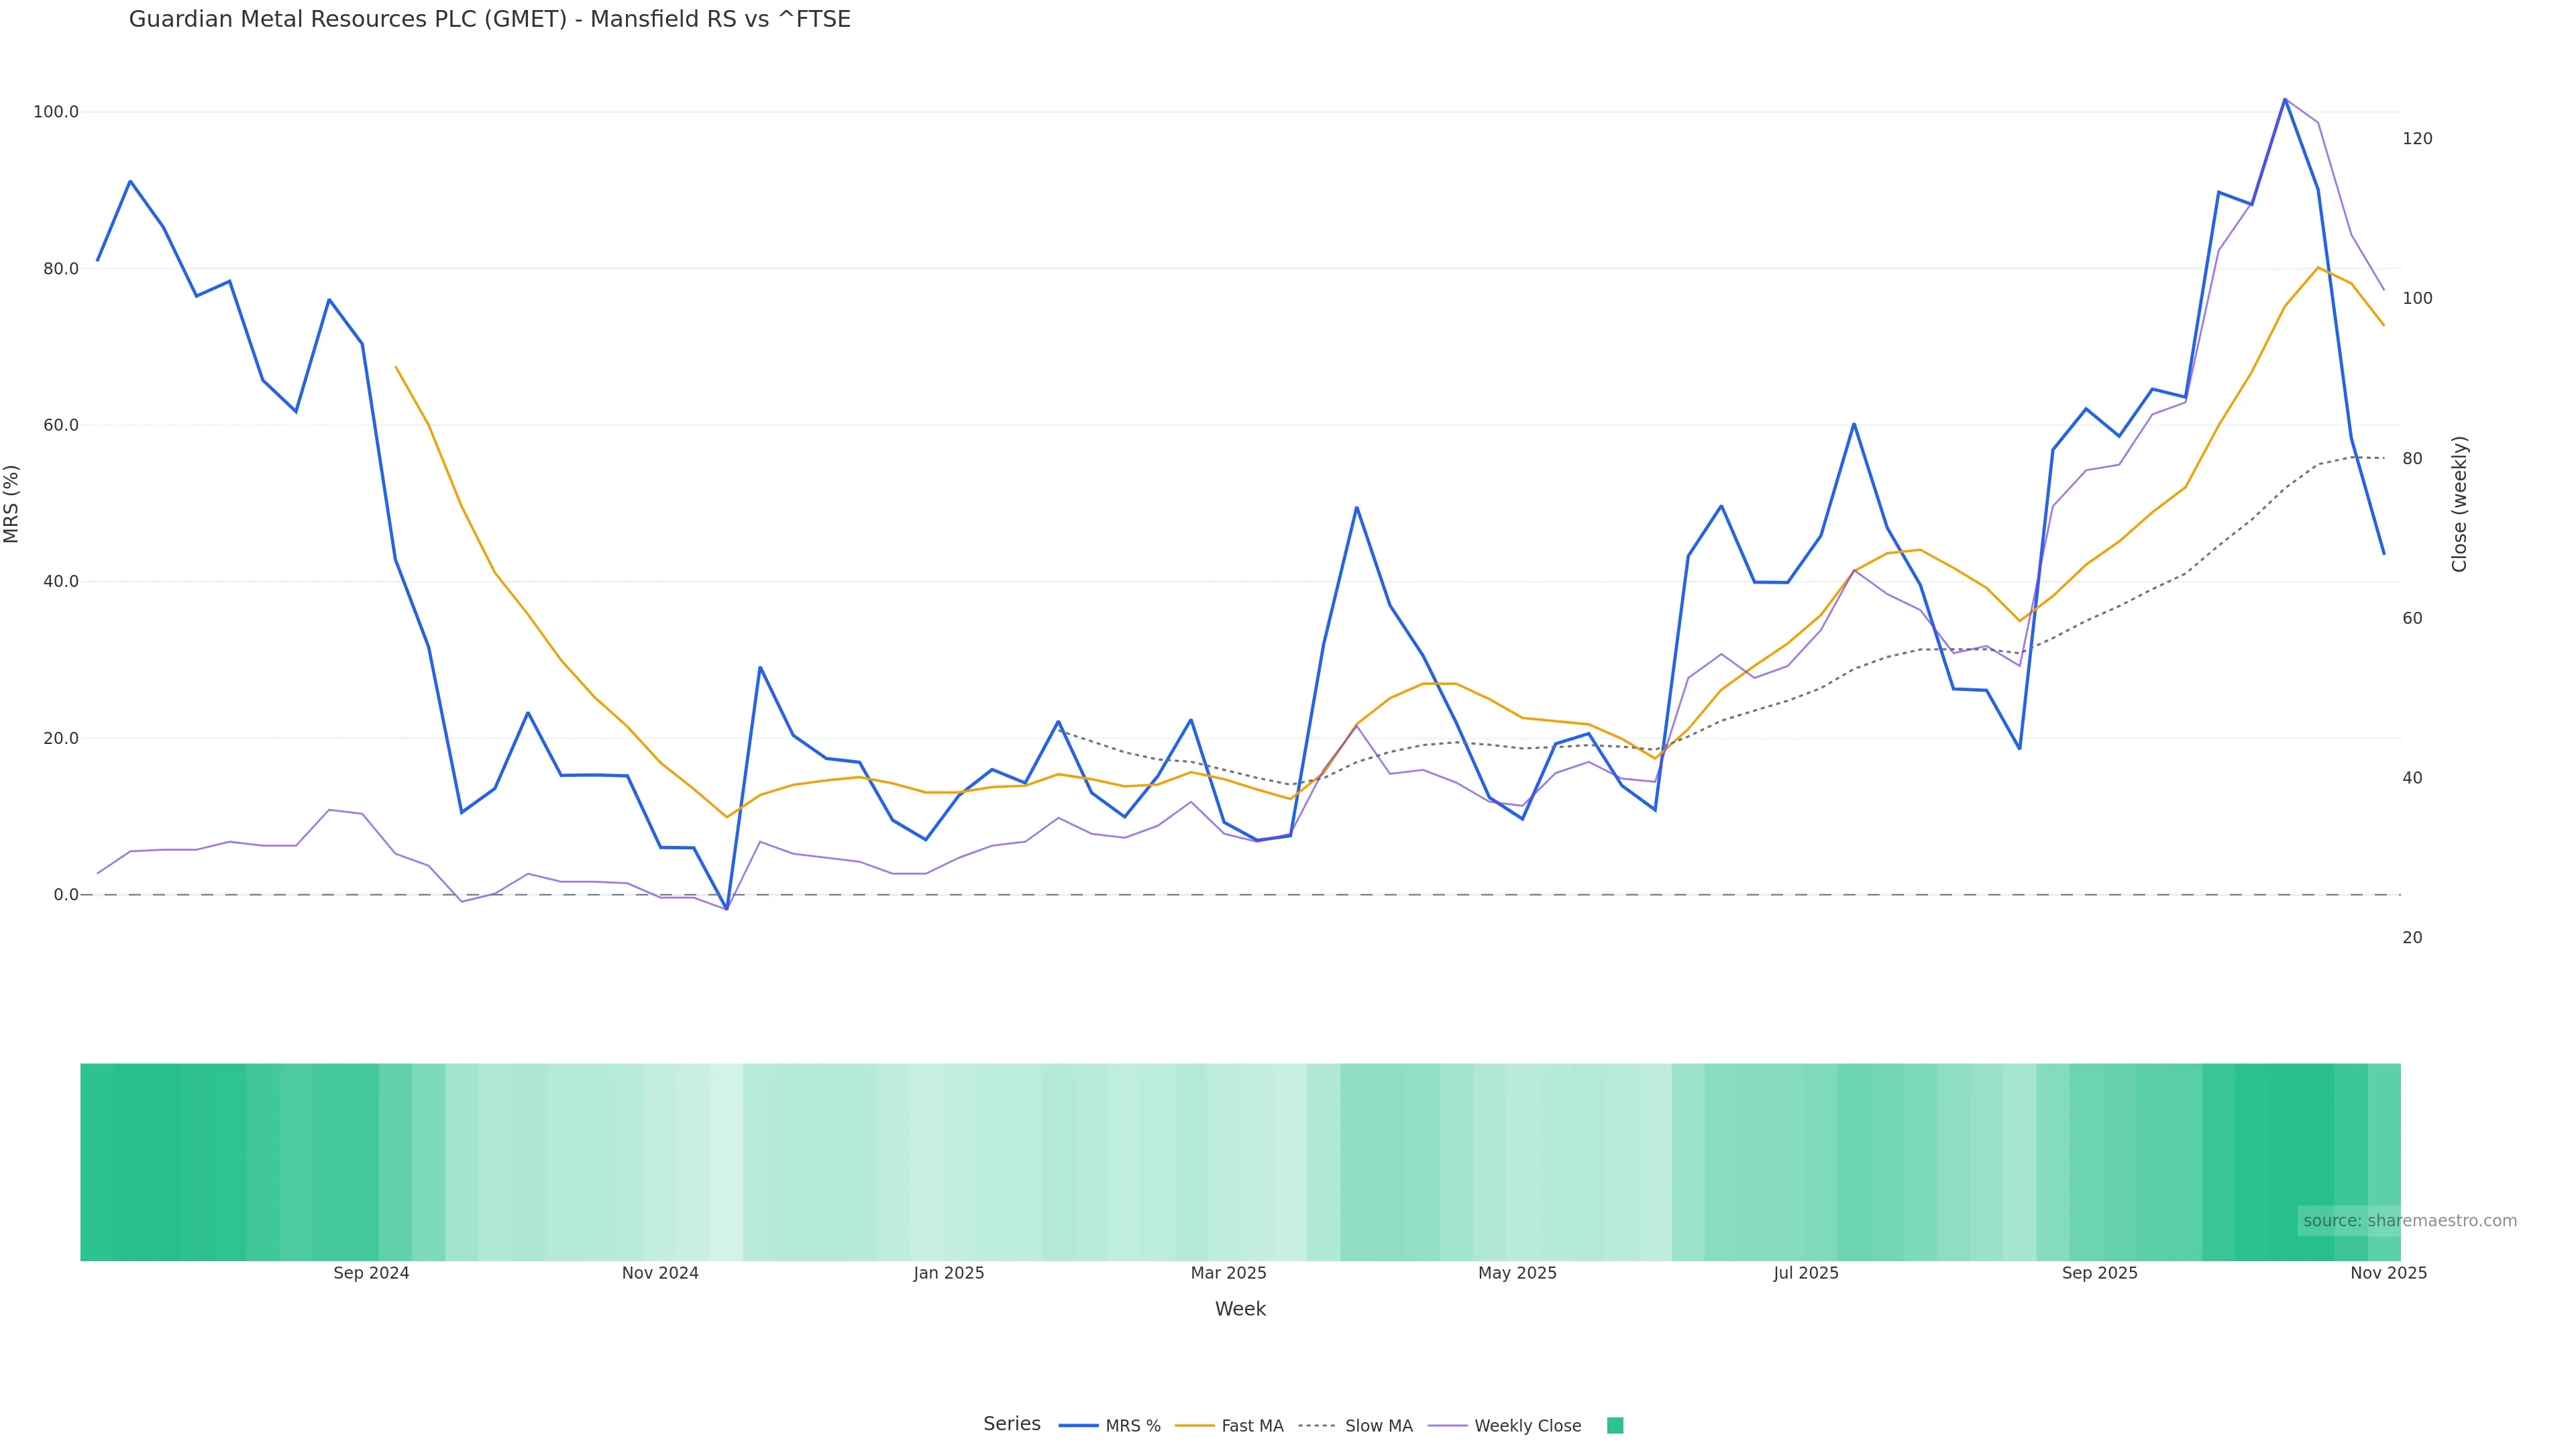Click the chart title text
The height and width of the screenshot is (1449, 2576).
[489, 19]
